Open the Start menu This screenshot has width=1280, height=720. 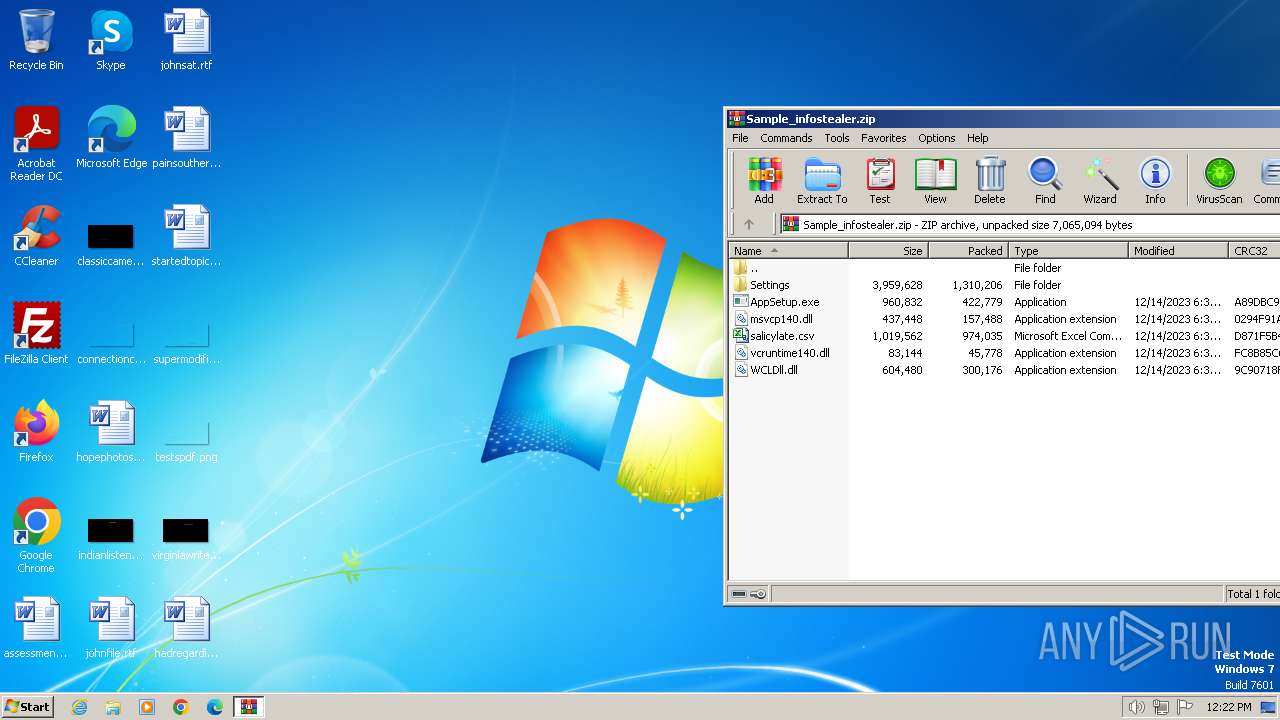pos(27,707)
